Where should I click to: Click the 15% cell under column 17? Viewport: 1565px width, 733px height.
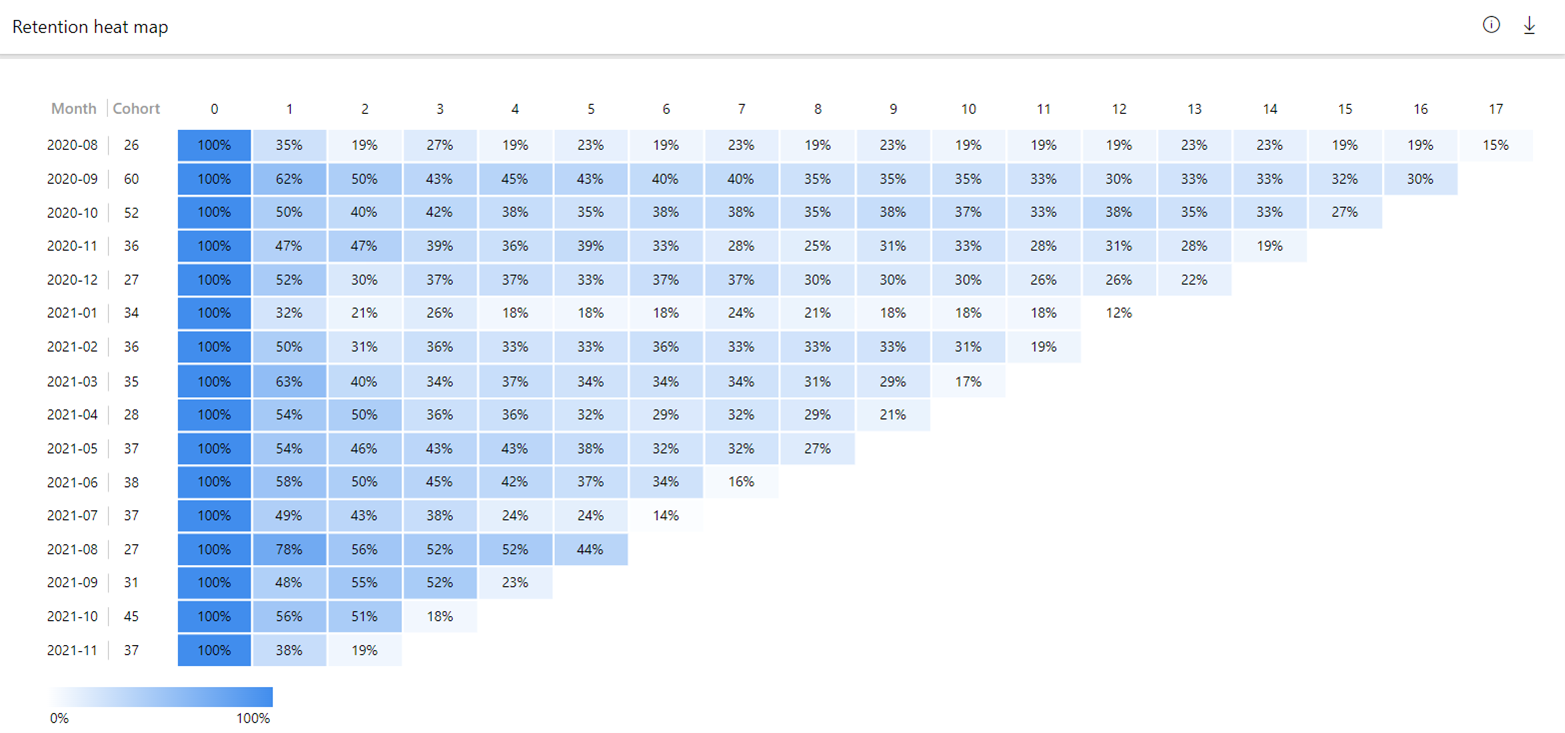coord(1496,145)
